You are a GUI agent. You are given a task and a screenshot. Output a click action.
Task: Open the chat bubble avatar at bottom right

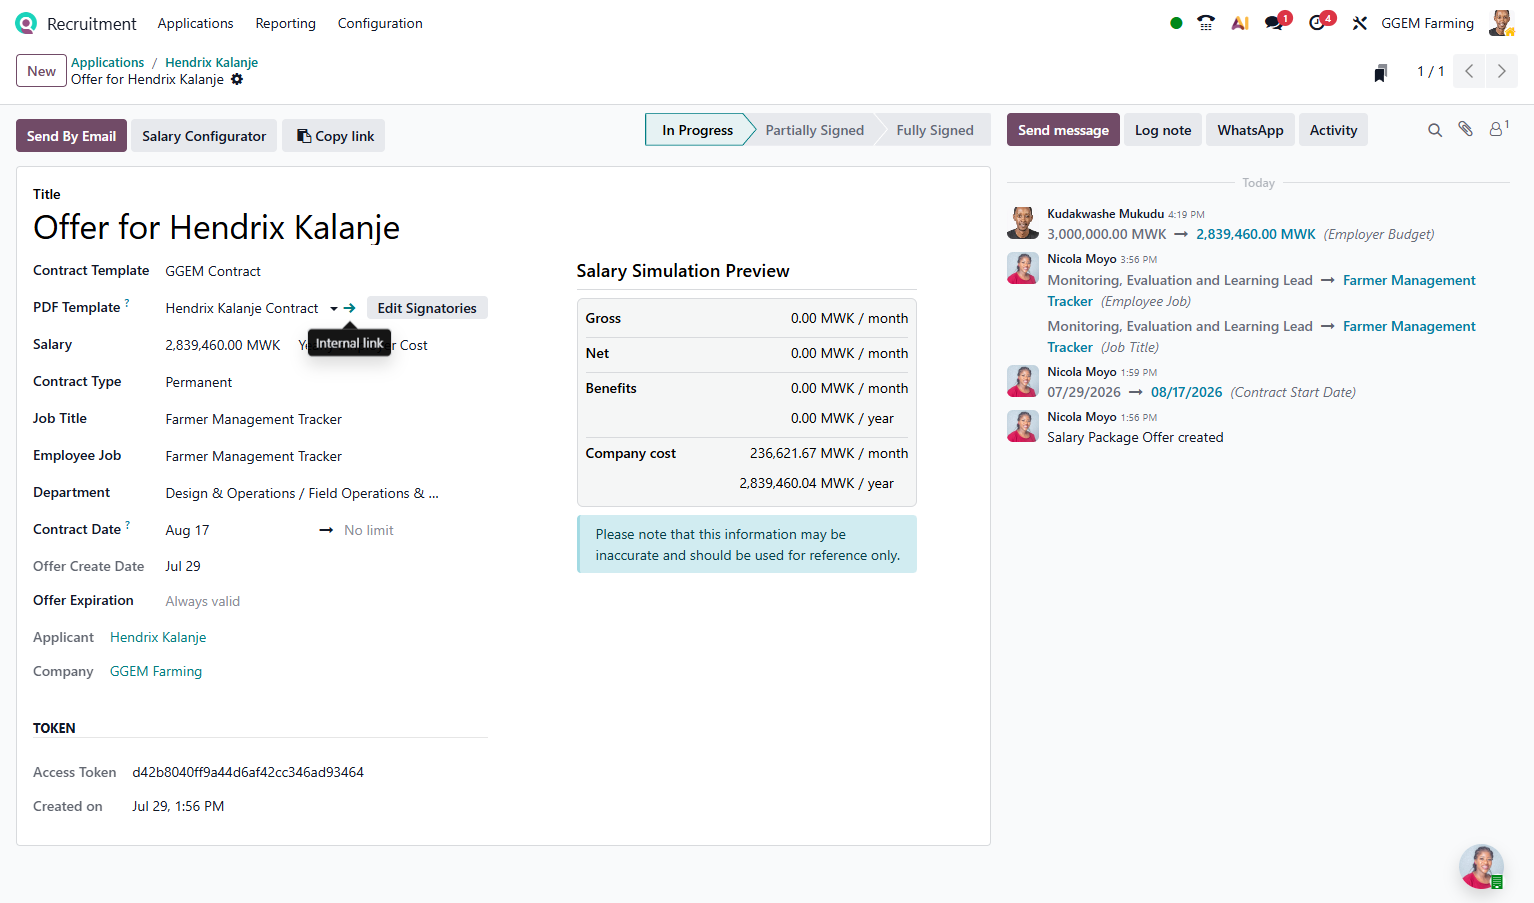click(x=1481, y=867)
